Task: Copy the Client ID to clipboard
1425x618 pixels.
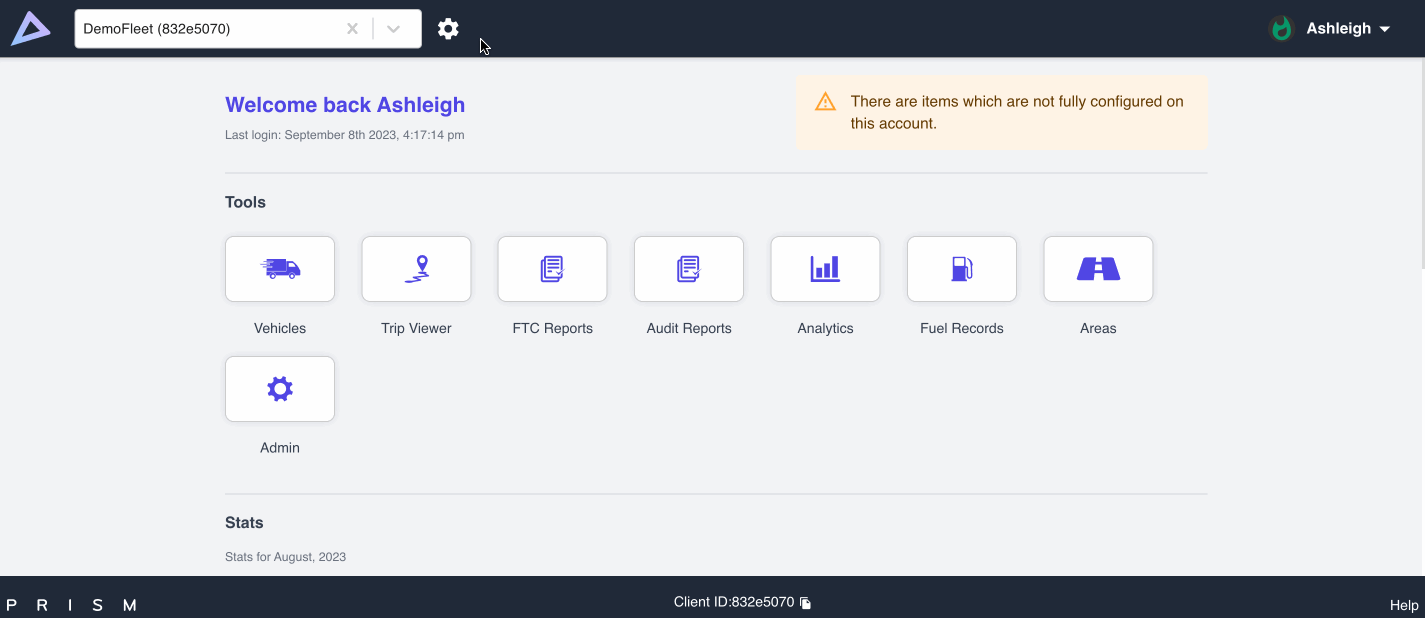Action: pos(806,603)
